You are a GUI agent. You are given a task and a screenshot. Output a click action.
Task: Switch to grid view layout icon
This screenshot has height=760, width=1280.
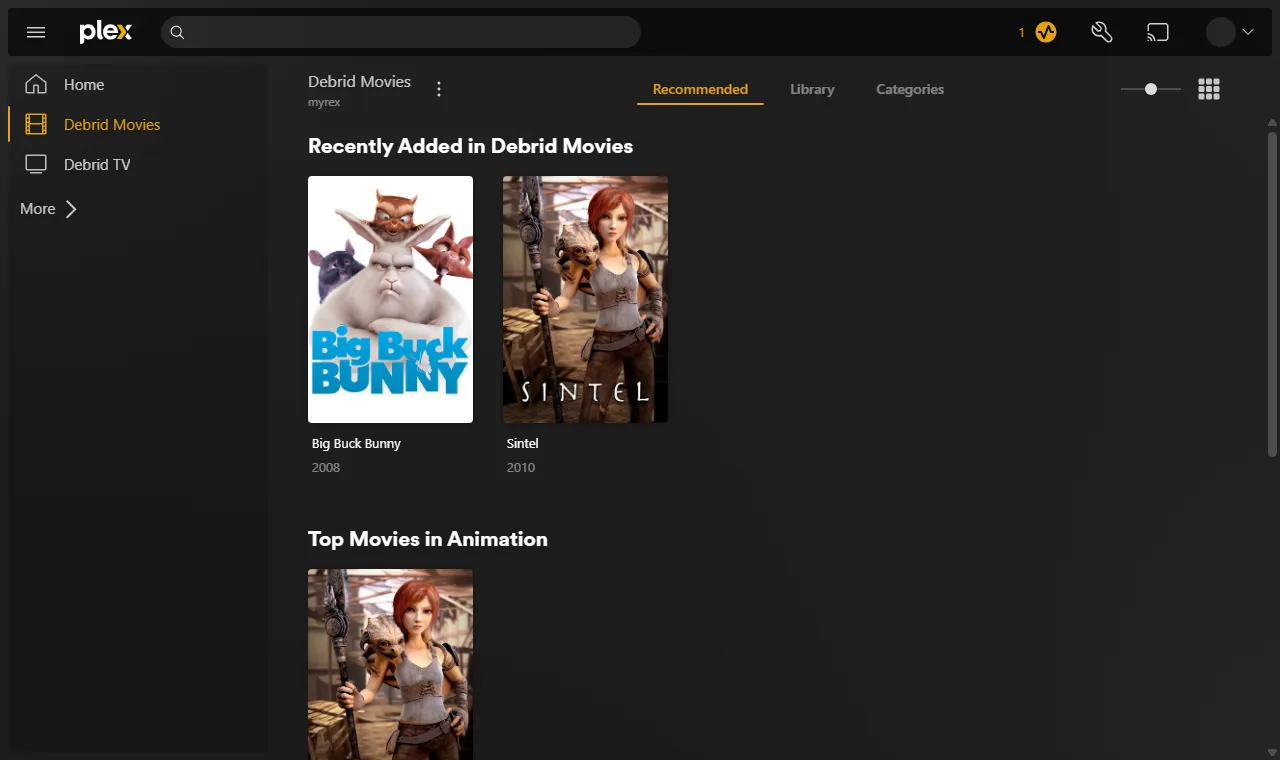[x=1209, y=89]
